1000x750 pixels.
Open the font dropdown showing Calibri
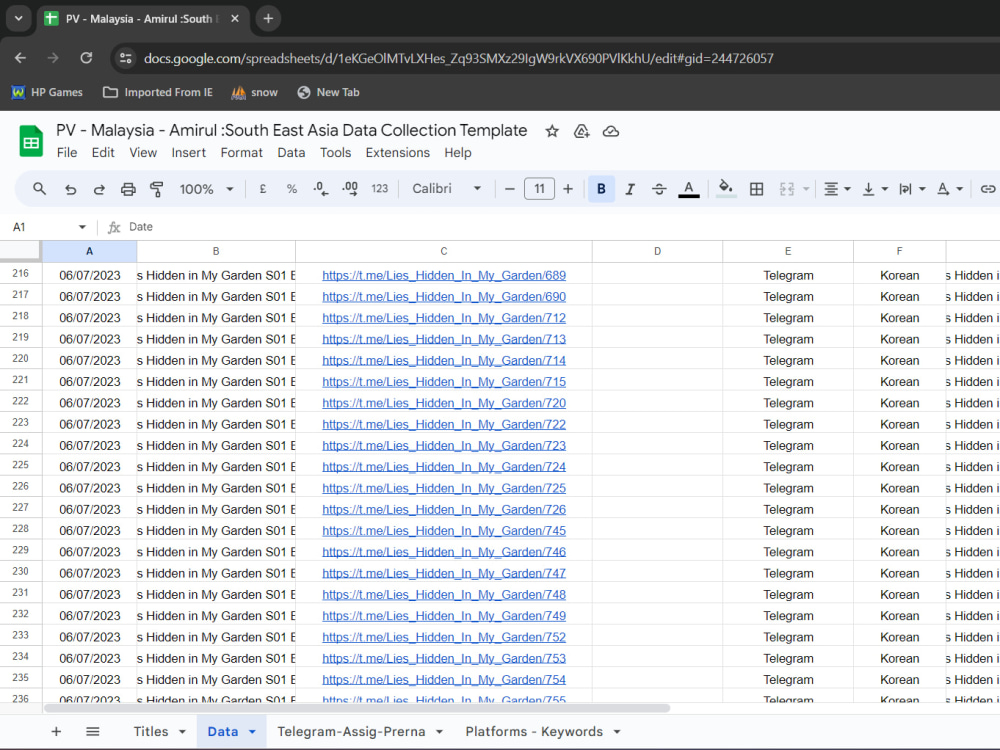(446, 188)
